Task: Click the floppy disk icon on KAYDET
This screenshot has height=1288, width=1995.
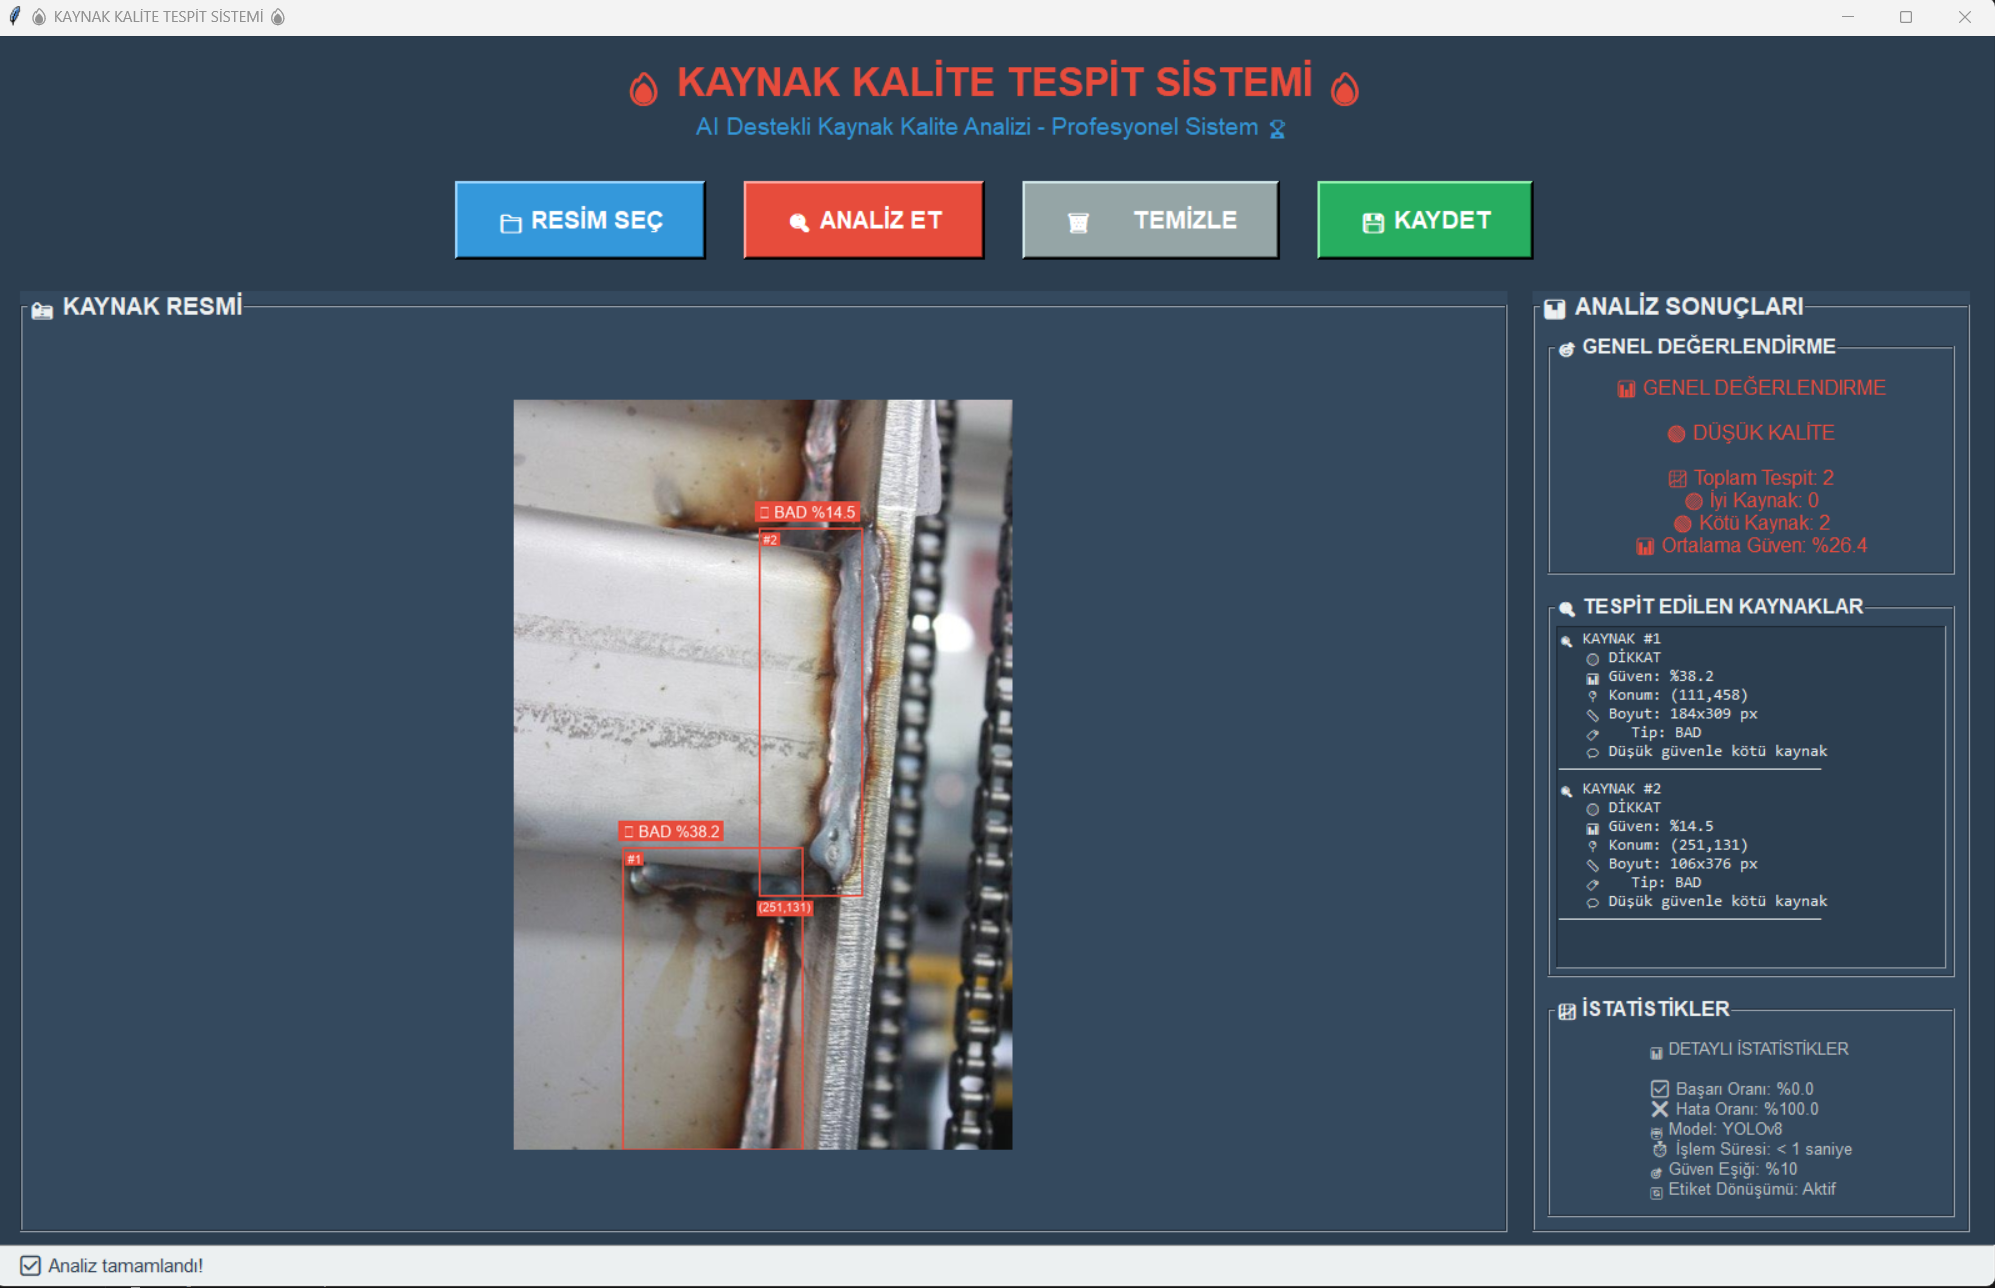Action: point(1373,223)
